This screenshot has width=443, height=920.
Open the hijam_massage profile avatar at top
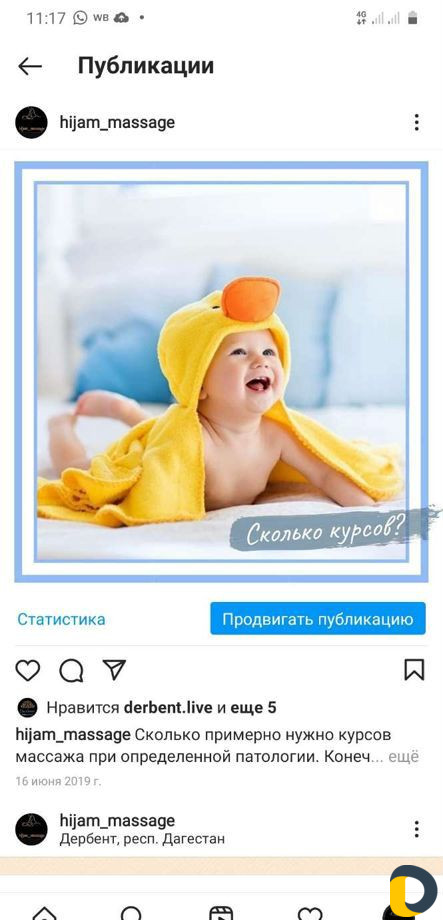tap(31, 123)
